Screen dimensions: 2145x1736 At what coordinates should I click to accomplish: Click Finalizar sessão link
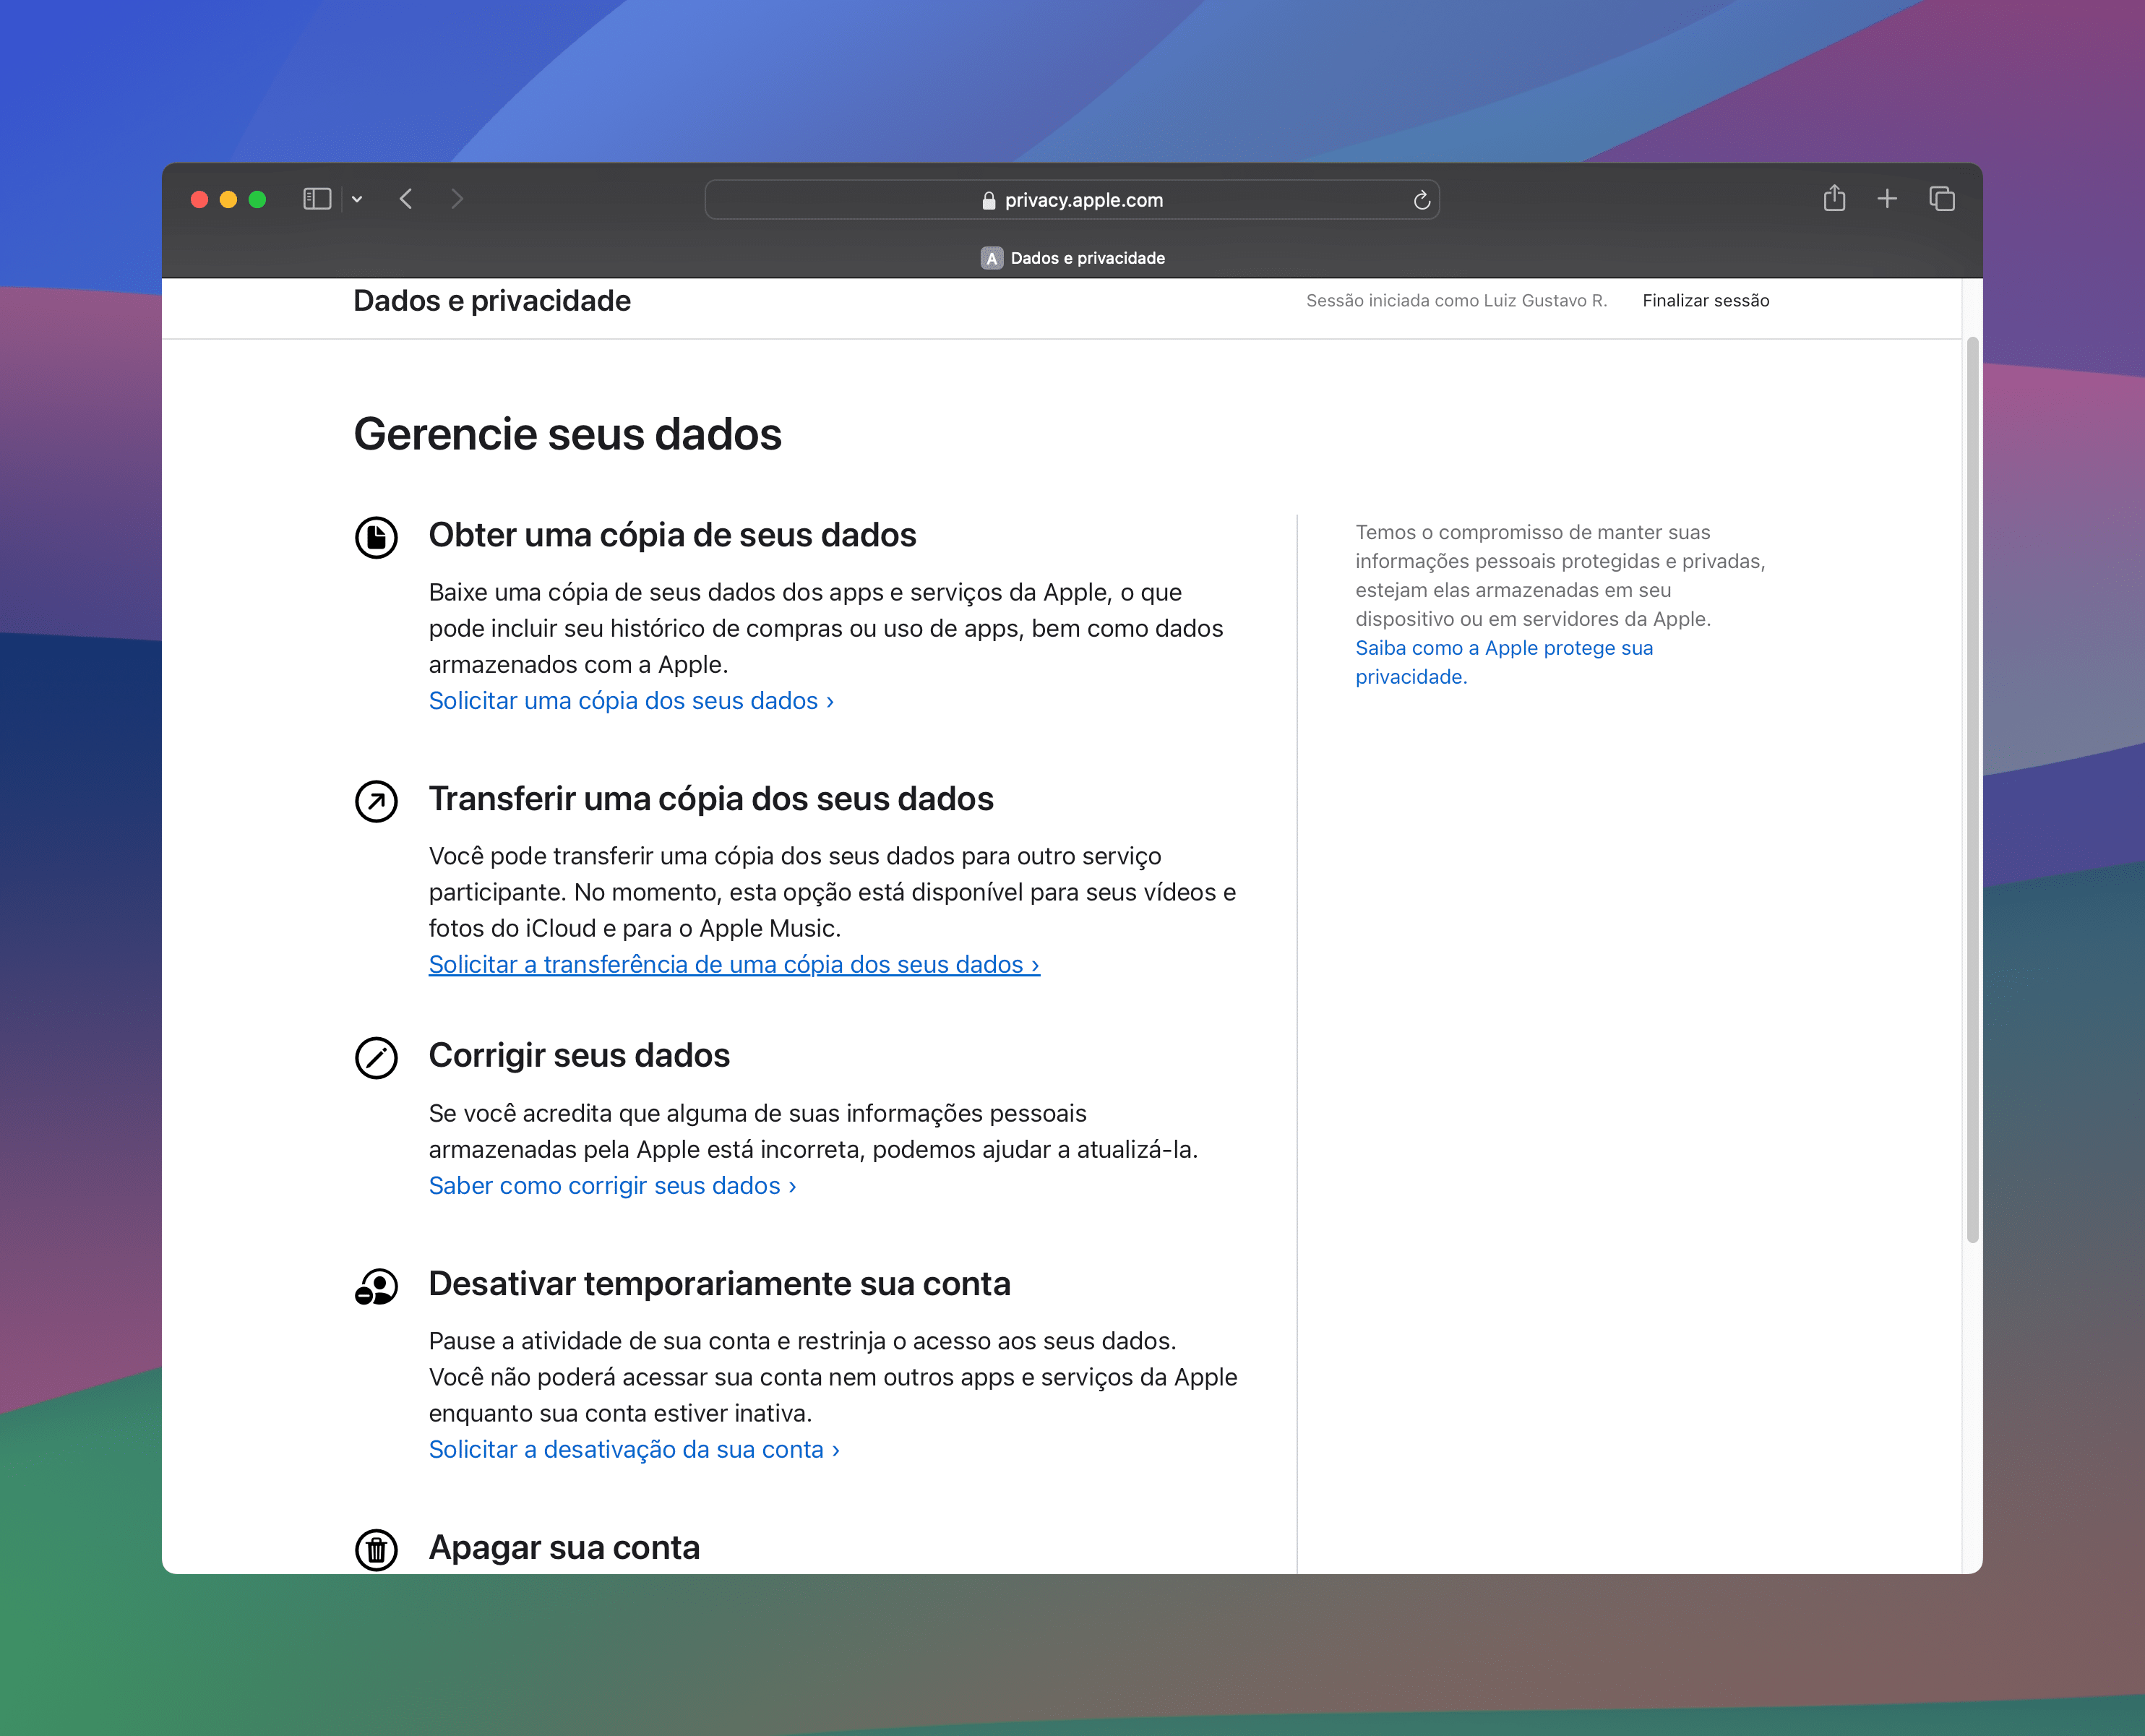pos(1705,300)
